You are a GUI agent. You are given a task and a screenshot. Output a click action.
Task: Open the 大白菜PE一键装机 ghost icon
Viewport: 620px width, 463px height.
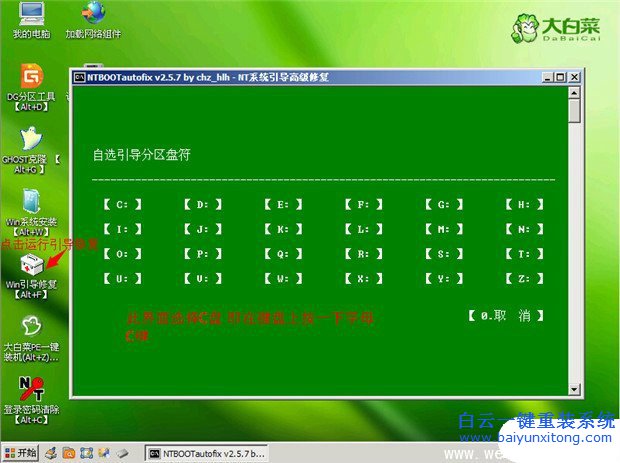(x=31, y=339)
